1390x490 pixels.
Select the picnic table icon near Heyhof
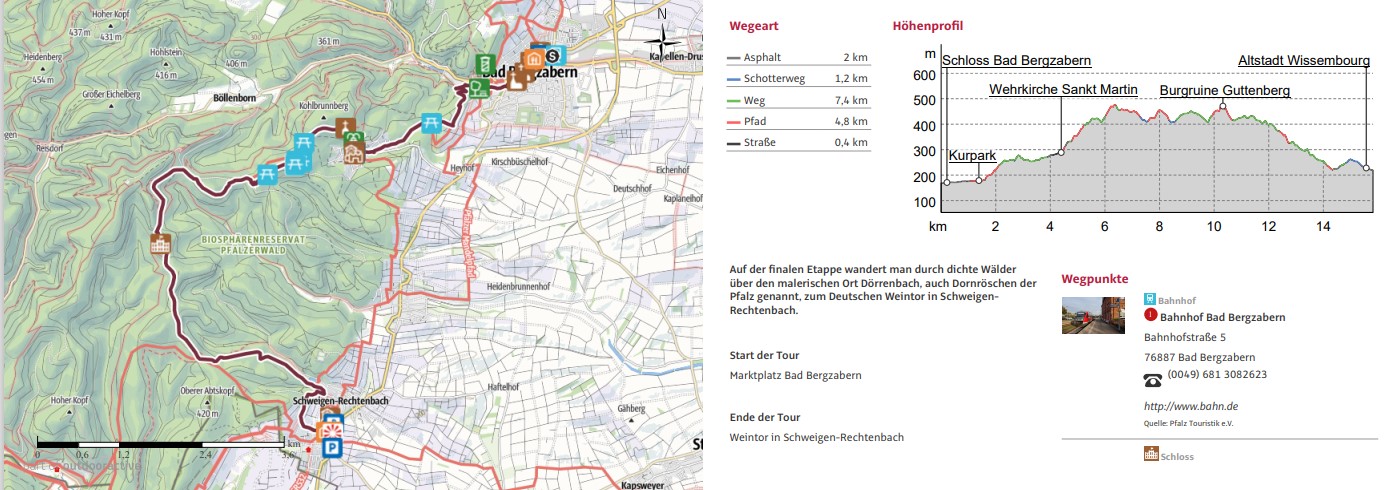431,123
